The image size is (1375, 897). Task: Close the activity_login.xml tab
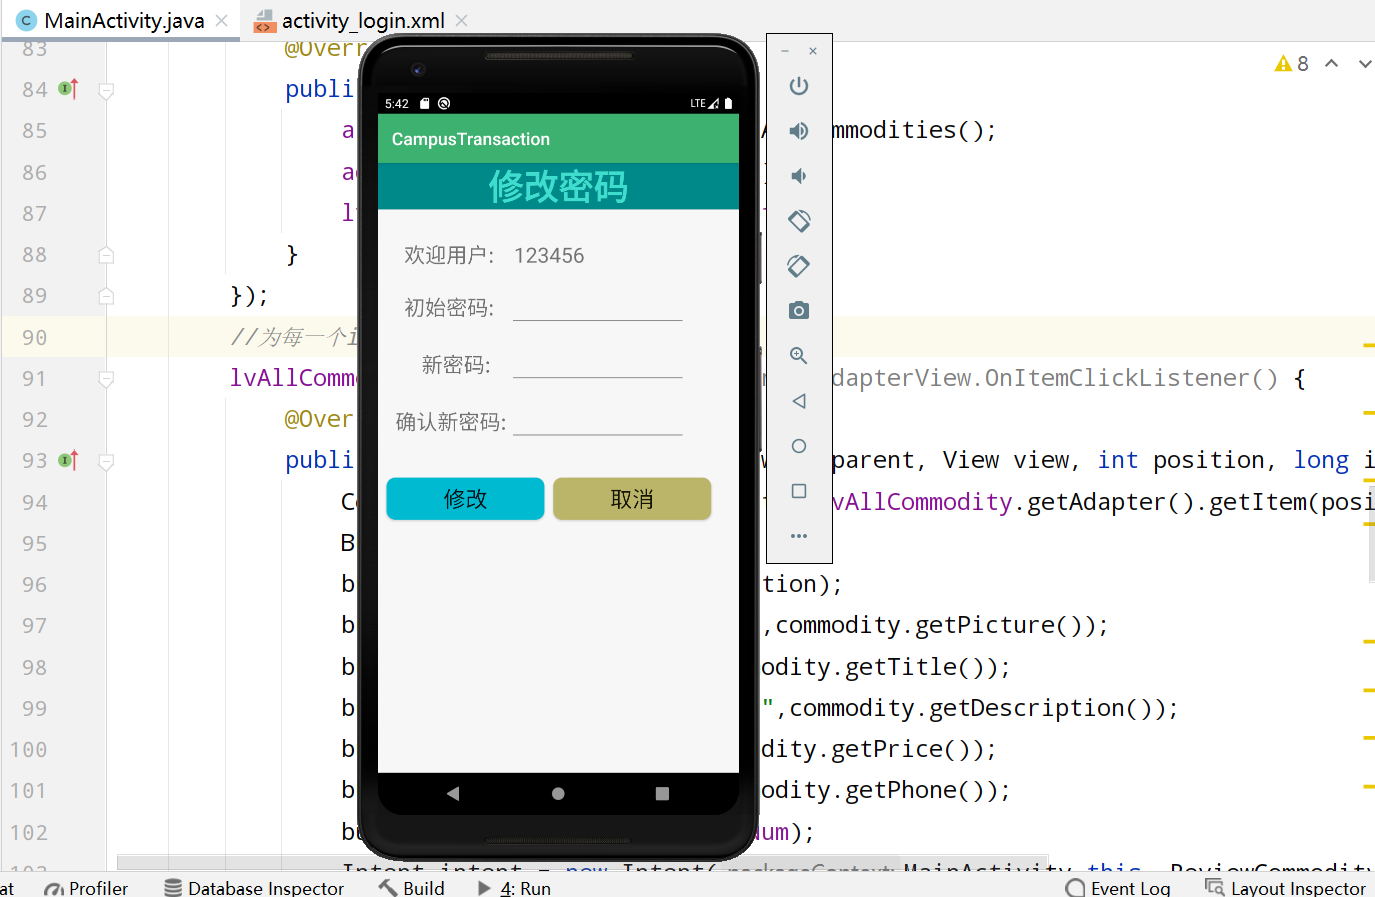(x=461, y=20)
